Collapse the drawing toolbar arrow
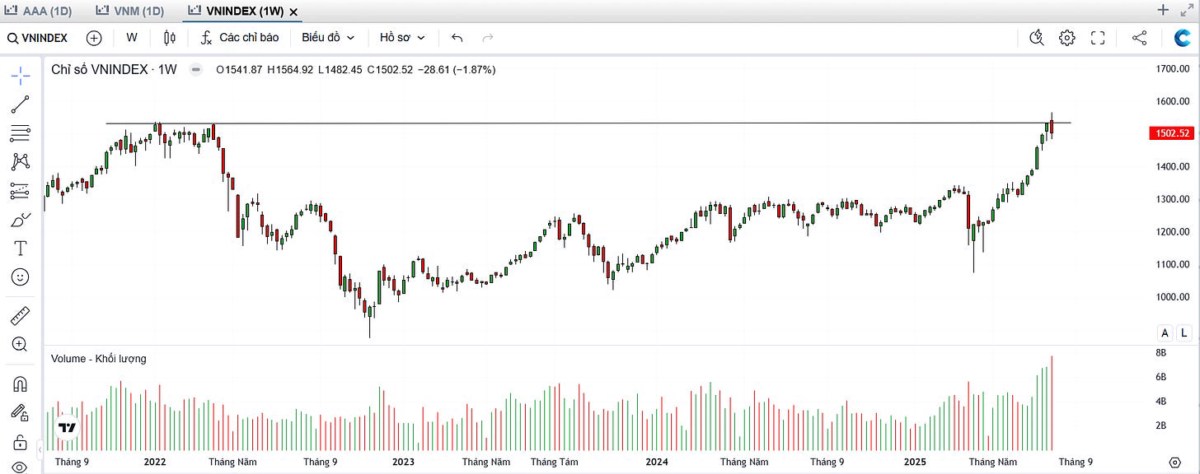 click(41, 449)
